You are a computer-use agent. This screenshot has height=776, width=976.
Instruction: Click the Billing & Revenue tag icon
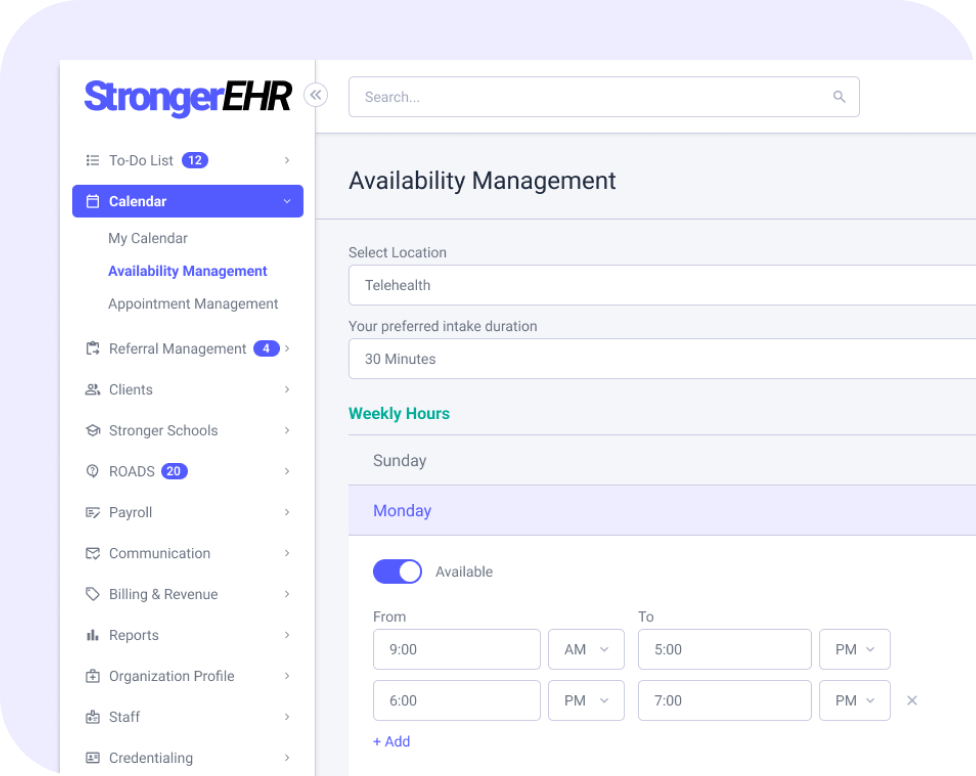point(93,594)
